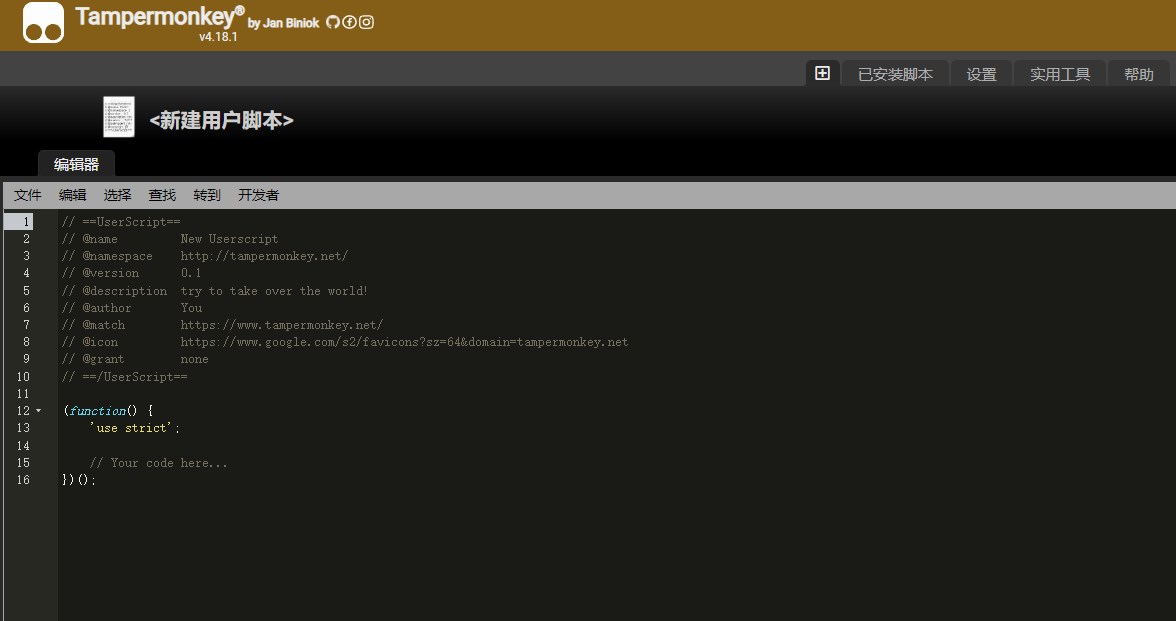Select the 编辑器 tab

click(x=76, y=164)
